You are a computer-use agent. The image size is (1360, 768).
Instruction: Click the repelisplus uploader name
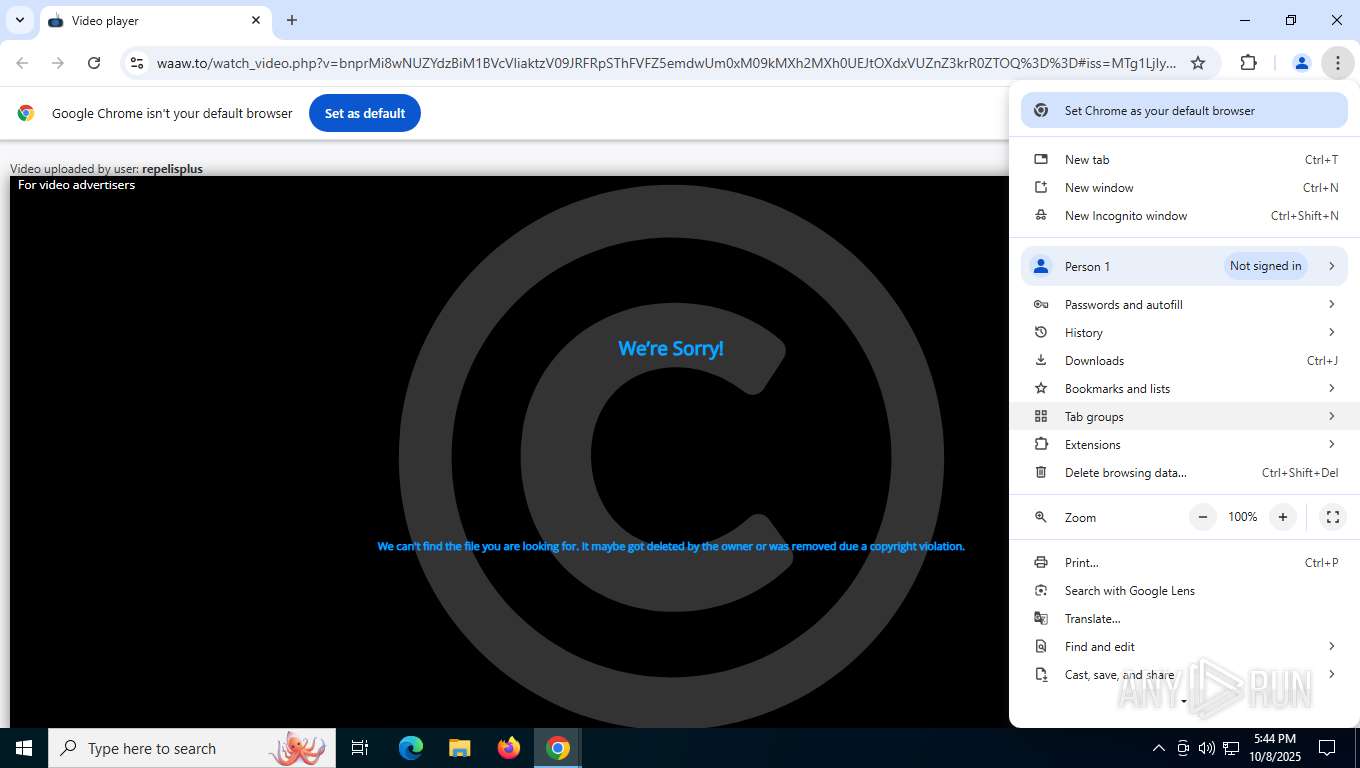[x=172, y=169]
